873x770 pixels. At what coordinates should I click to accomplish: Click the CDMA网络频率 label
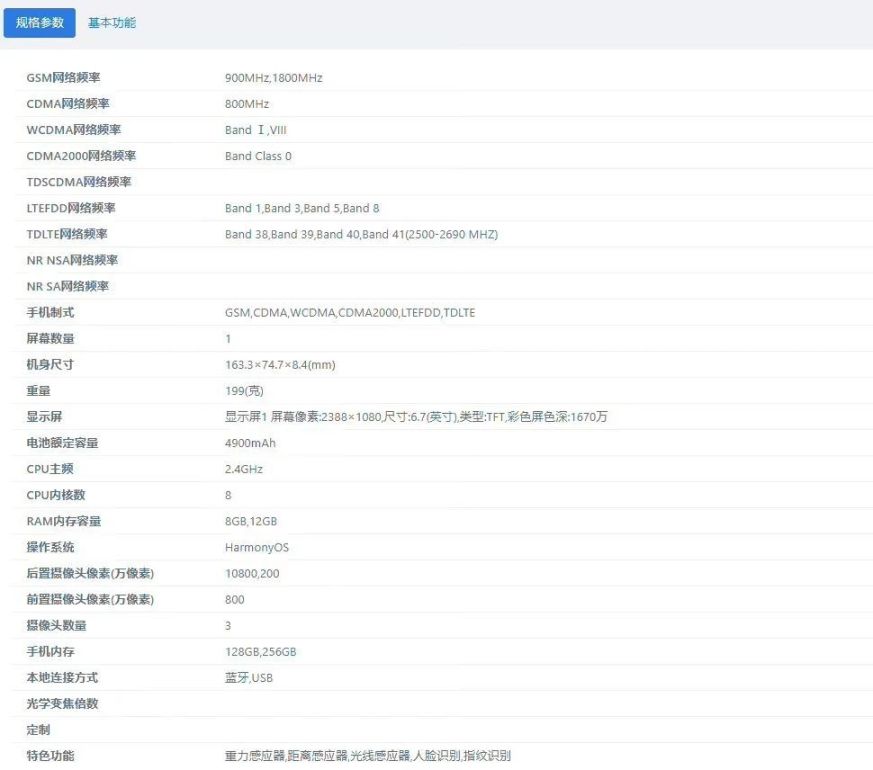pyautogui.click(x=68, y=104)
